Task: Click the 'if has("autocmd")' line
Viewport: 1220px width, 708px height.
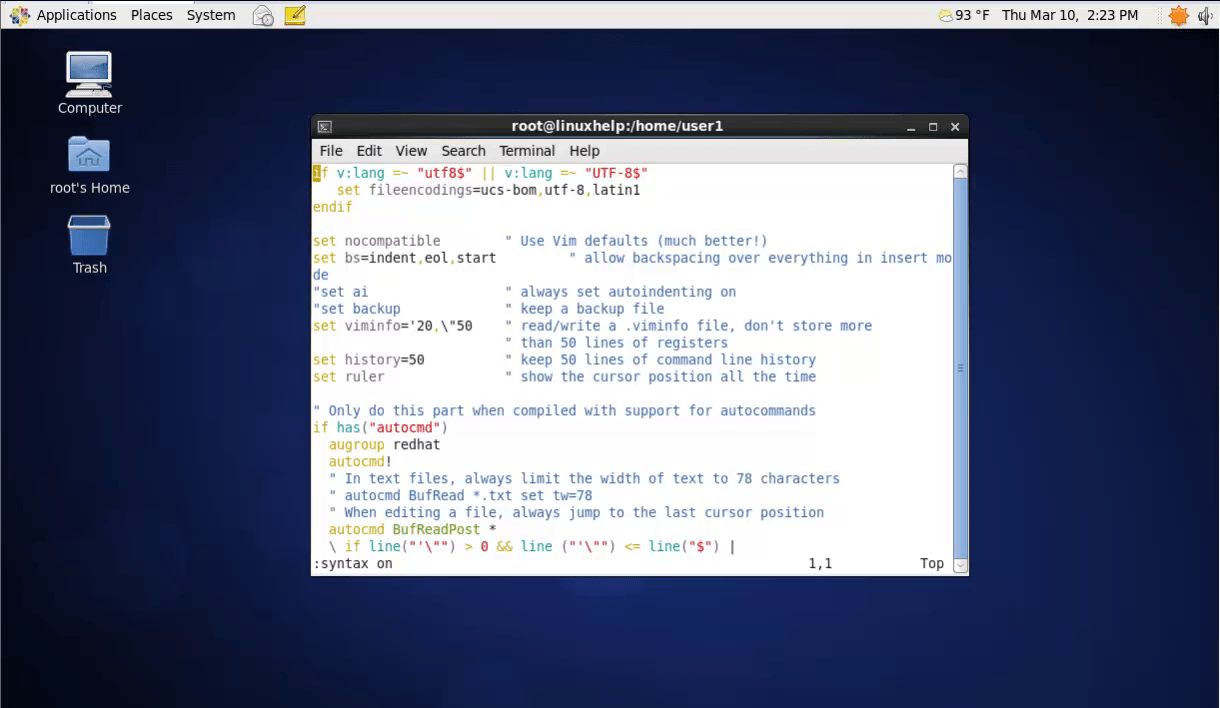Action: click(x=381, y=428)
